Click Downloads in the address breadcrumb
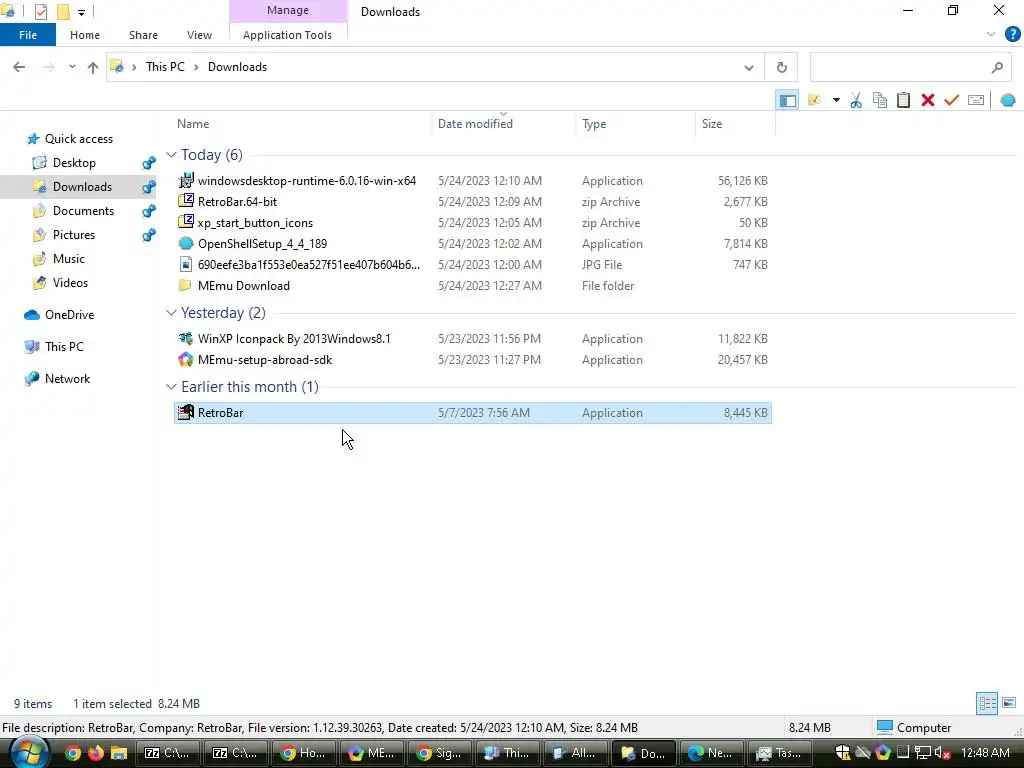The image size is (1024, 768). [237, 67]
